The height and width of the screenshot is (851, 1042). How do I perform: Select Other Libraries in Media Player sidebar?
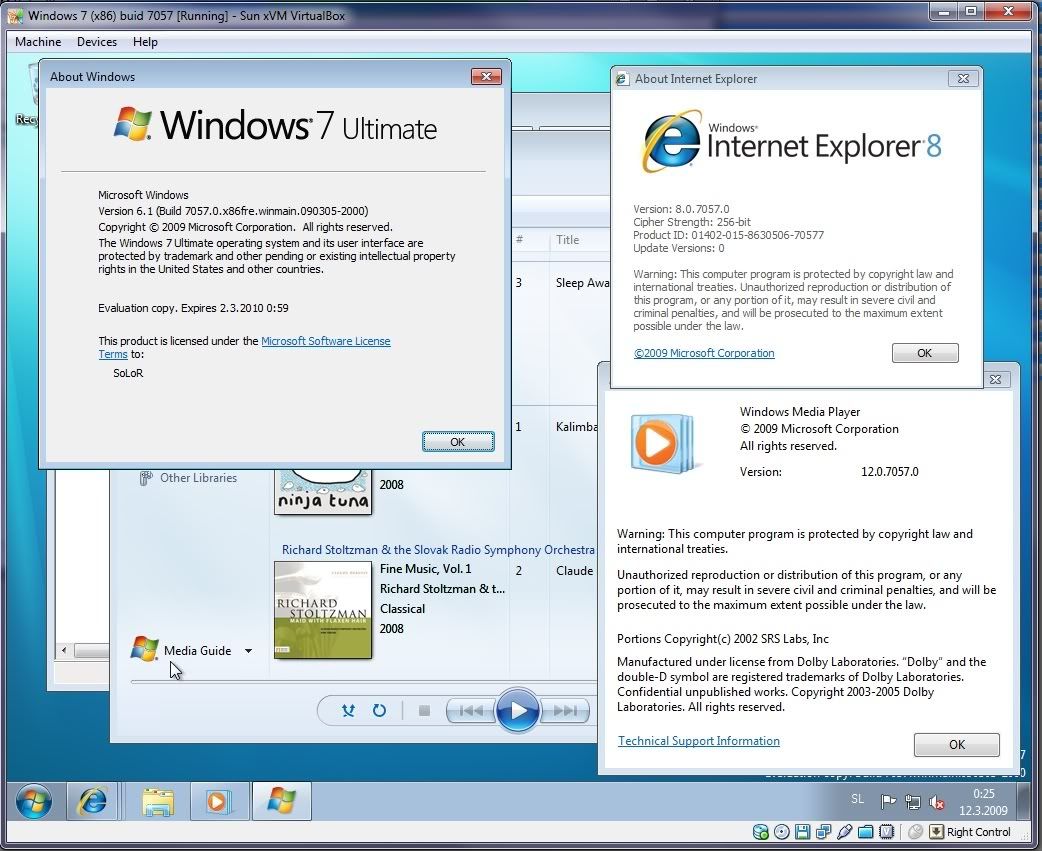point(198,478)
